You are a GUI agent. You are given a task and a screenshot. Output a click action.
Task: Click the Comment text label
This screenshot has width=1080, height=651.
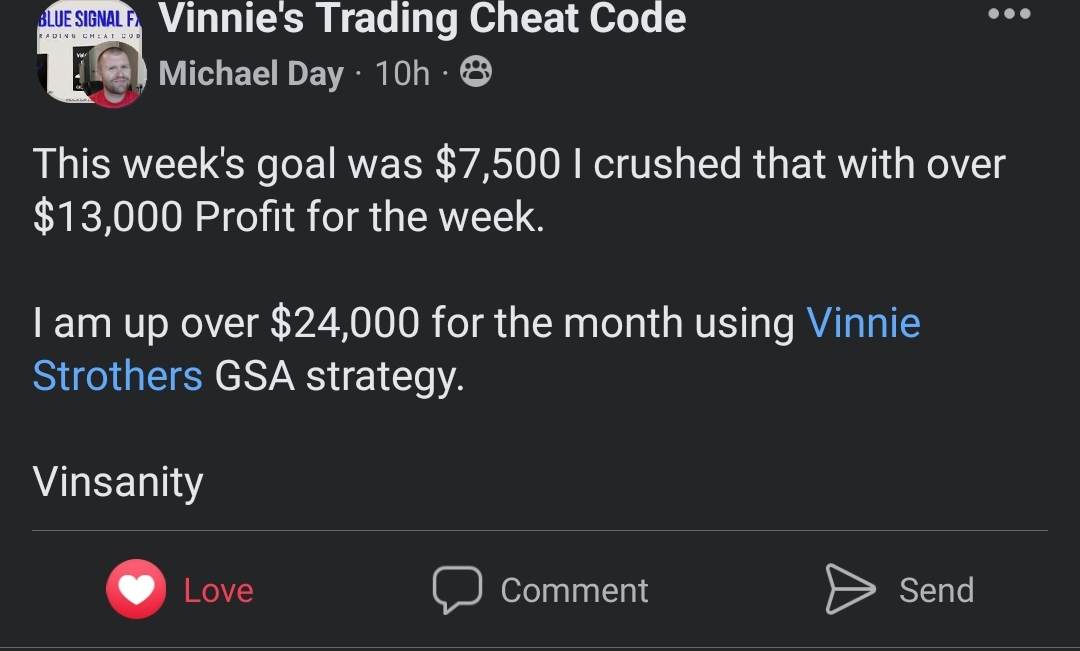pos(574,590)
